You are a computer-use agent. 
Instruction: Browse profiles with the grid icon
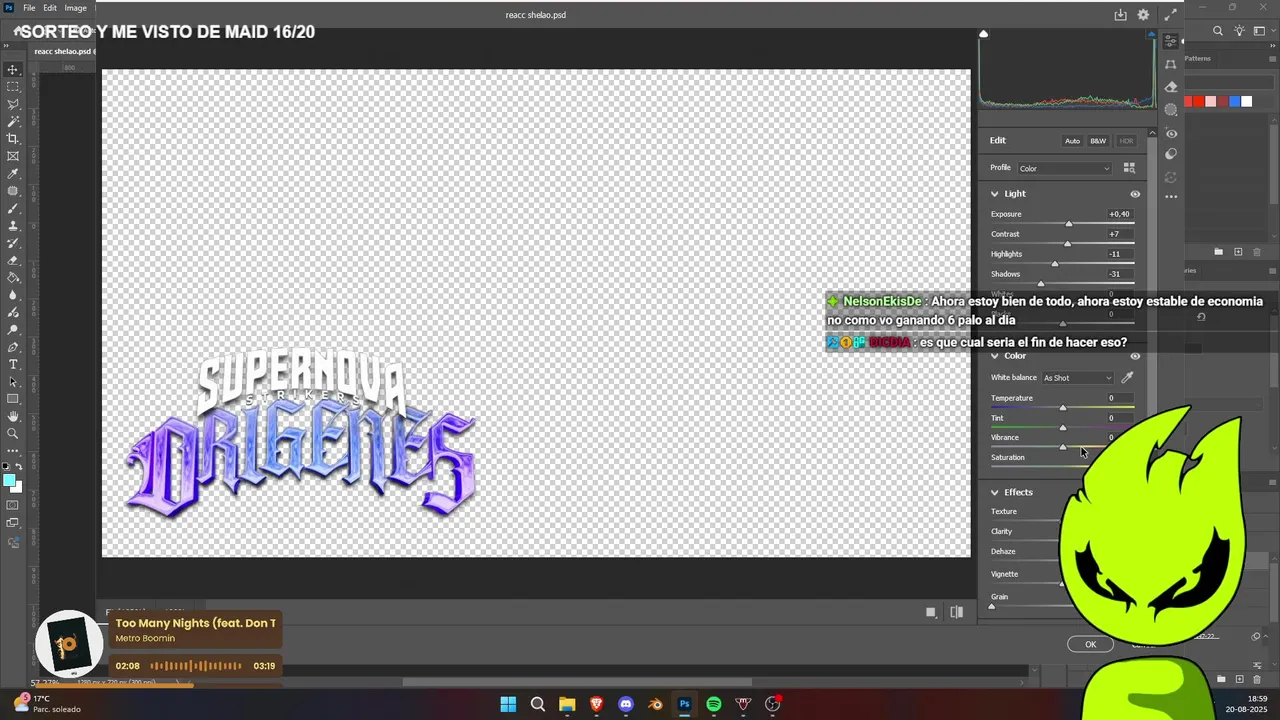pyautogui.click(x=1129, y=168)
